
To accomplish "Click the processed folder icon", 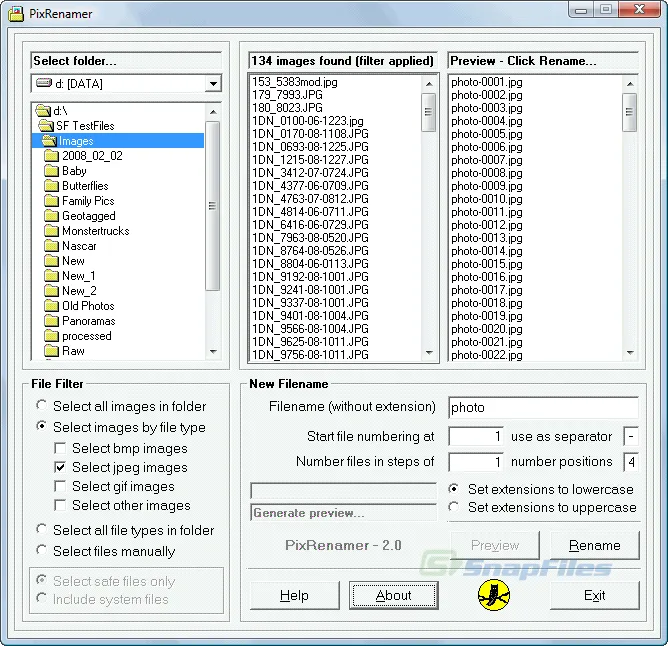I will click(52, 336).
